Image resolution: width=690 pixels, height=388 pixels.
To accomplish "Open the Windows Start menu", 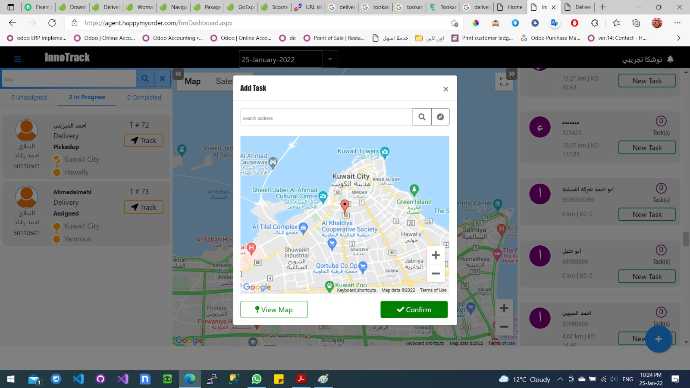I will [11, 379].
